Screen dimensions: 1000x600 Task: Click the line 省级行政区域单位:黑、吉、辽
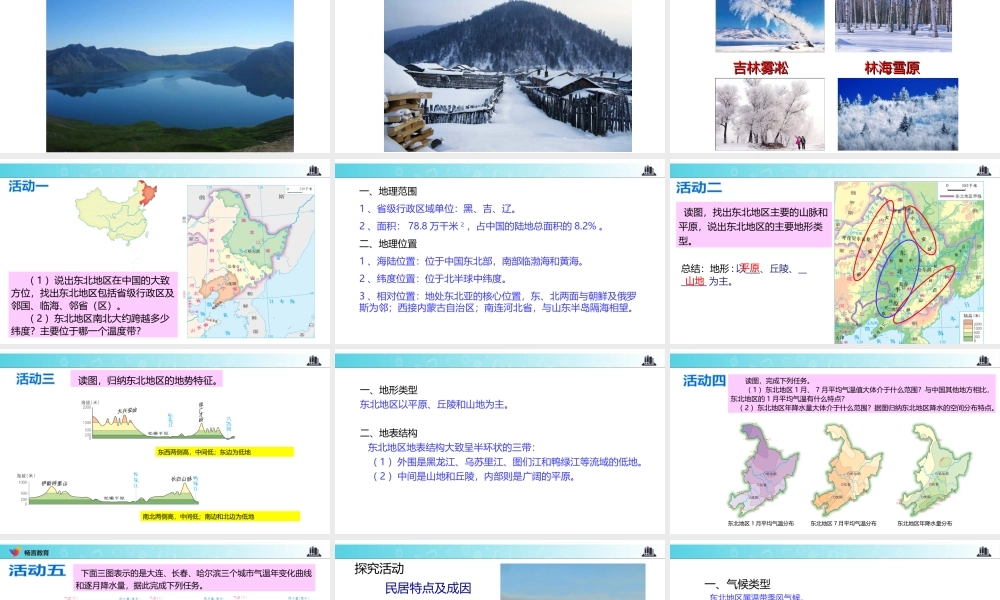click(438, 209)
